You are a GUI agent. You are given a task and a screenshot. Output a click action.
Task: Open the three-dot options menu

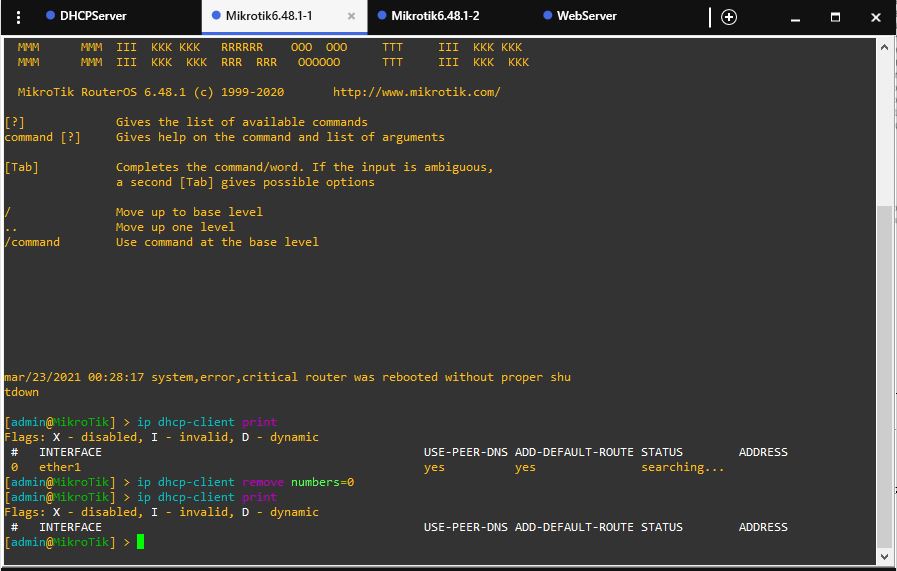tap(18, 17)
